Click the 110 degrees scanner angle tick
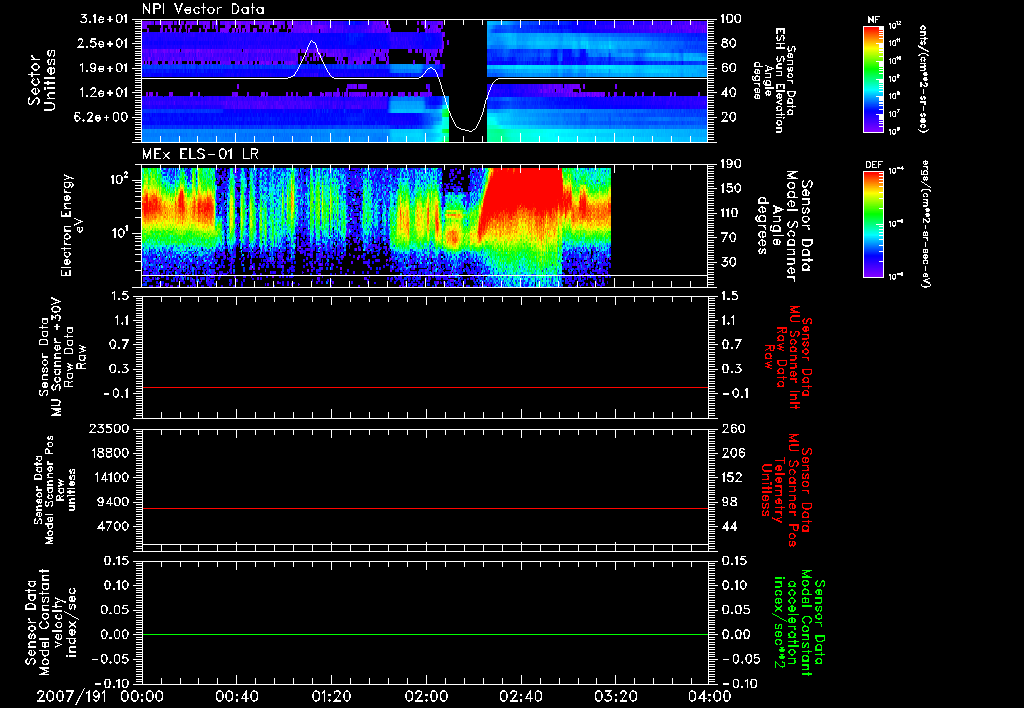1024x708 pixels. click(x=731, y=213)
